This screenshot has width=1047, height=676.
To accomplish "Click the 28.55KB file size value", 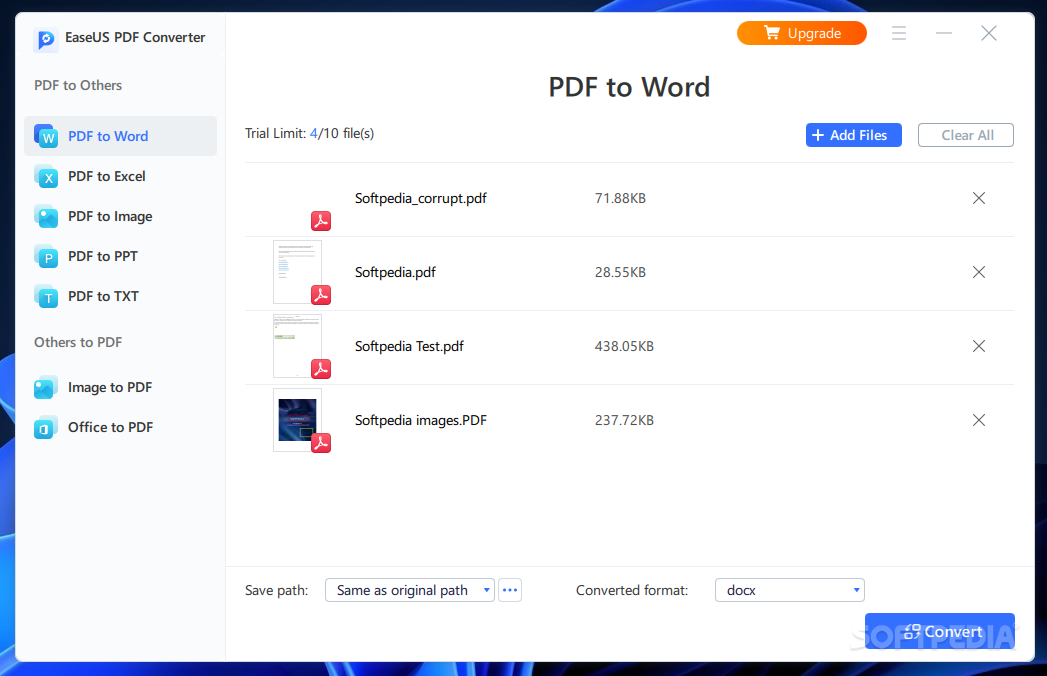I will (x=620, y=272).
